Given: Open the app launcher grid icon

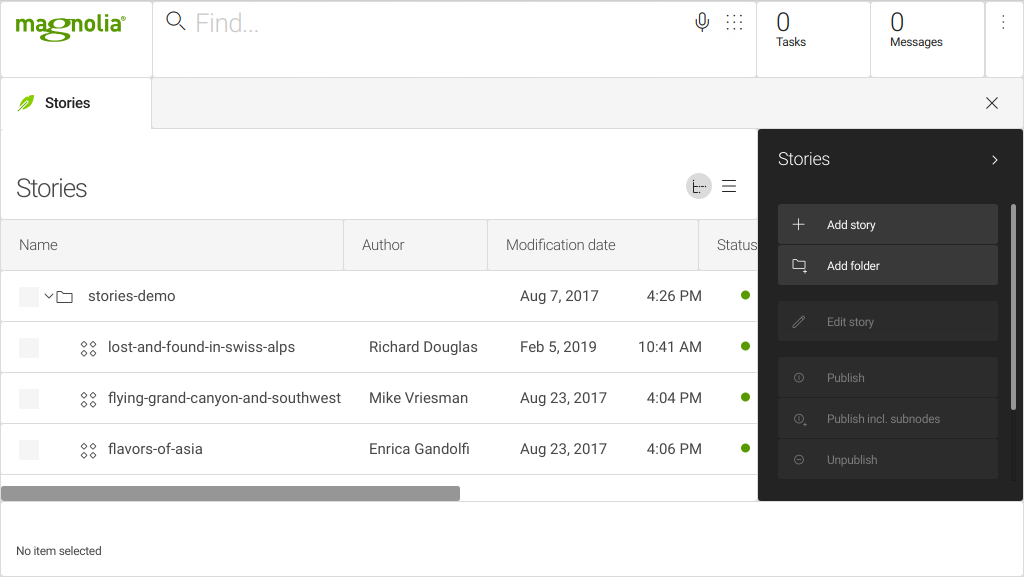Looking at the screenshot, I should click(x=734, y=21).
